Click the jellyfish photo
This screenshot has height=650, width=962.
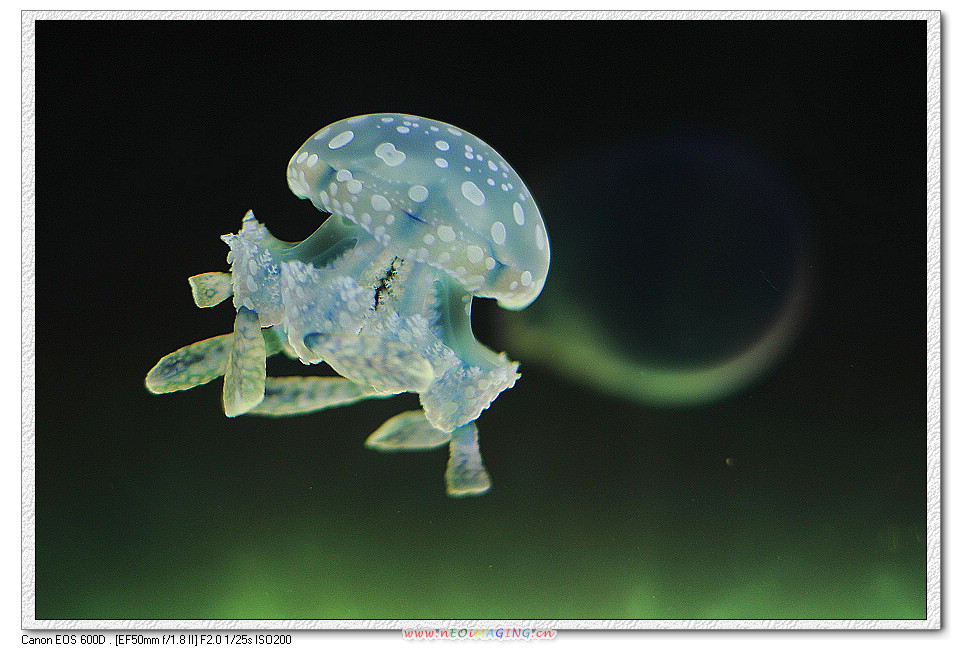tap(480, 319)
